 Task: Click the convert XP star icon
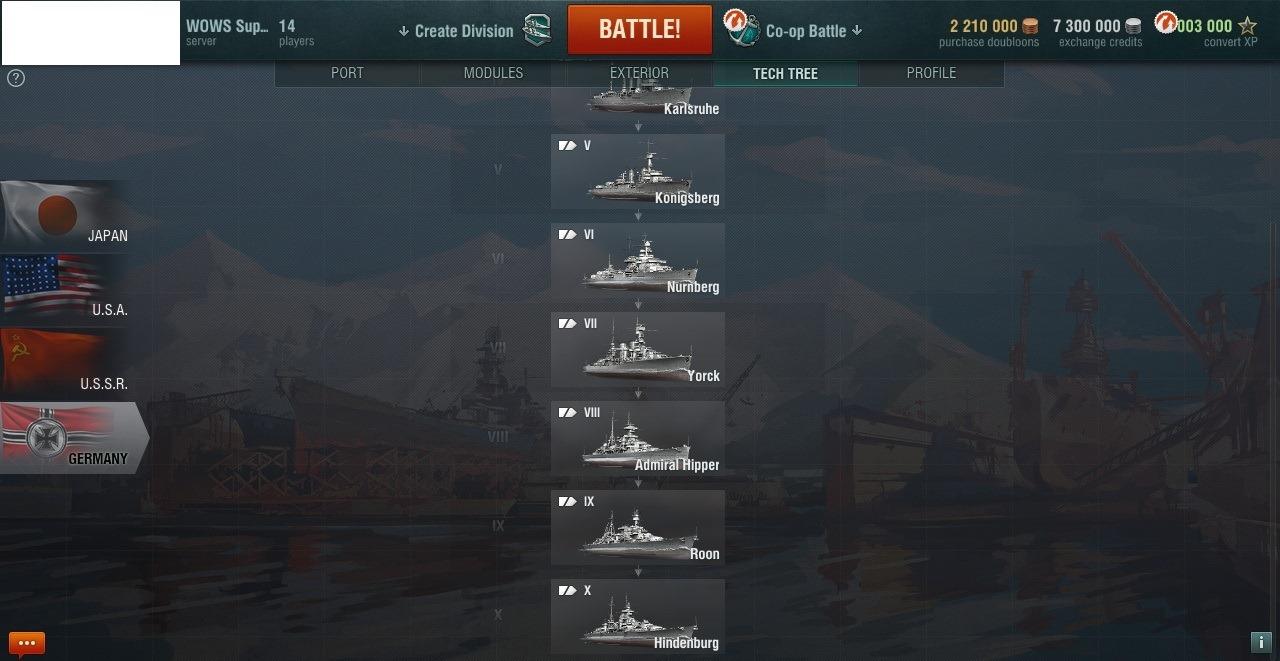(x=1247, y=26)
